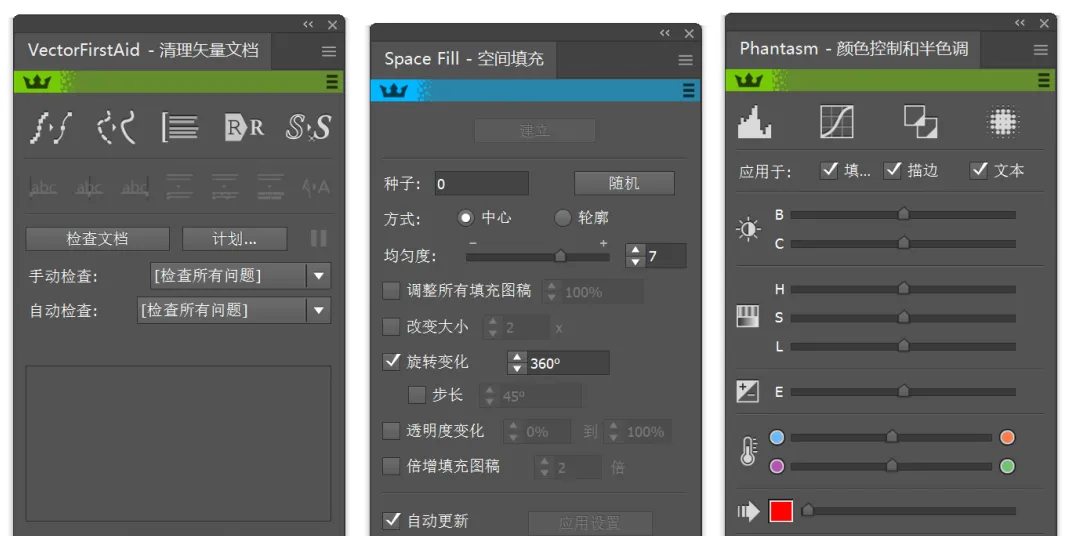The width and height of the screenshot is (1080, 536).
Task: Click Phantasm C contrast slider
Action: [x=903, y=243]
